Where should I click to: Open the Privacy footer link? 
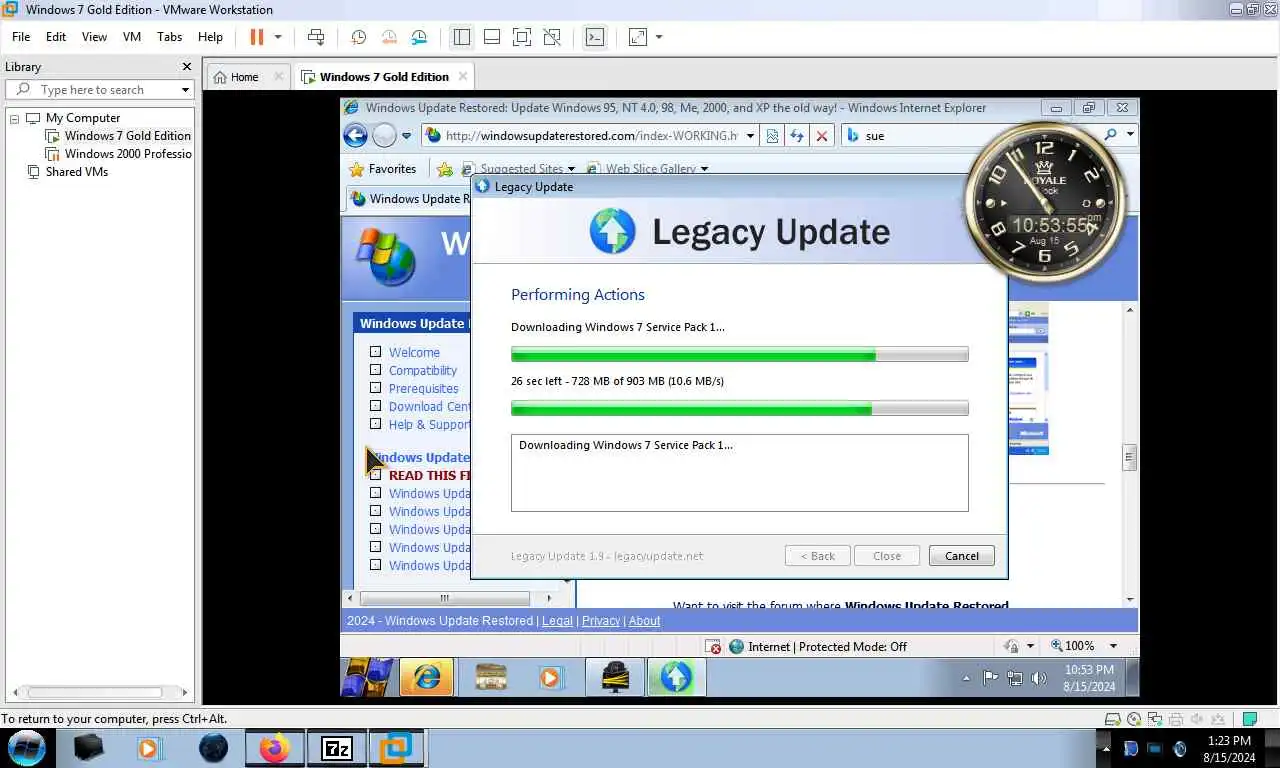coord(601,621)
